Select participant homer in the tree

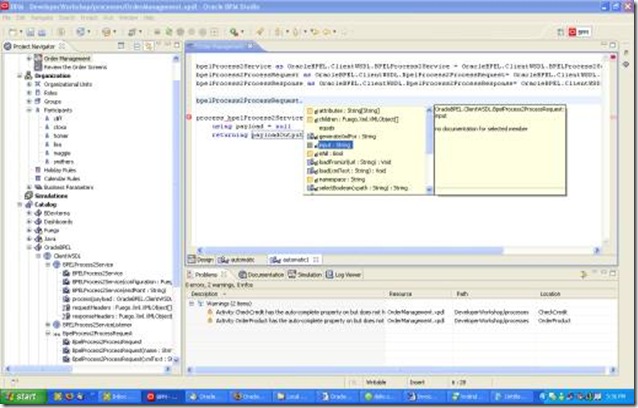[x=61, y=136]
